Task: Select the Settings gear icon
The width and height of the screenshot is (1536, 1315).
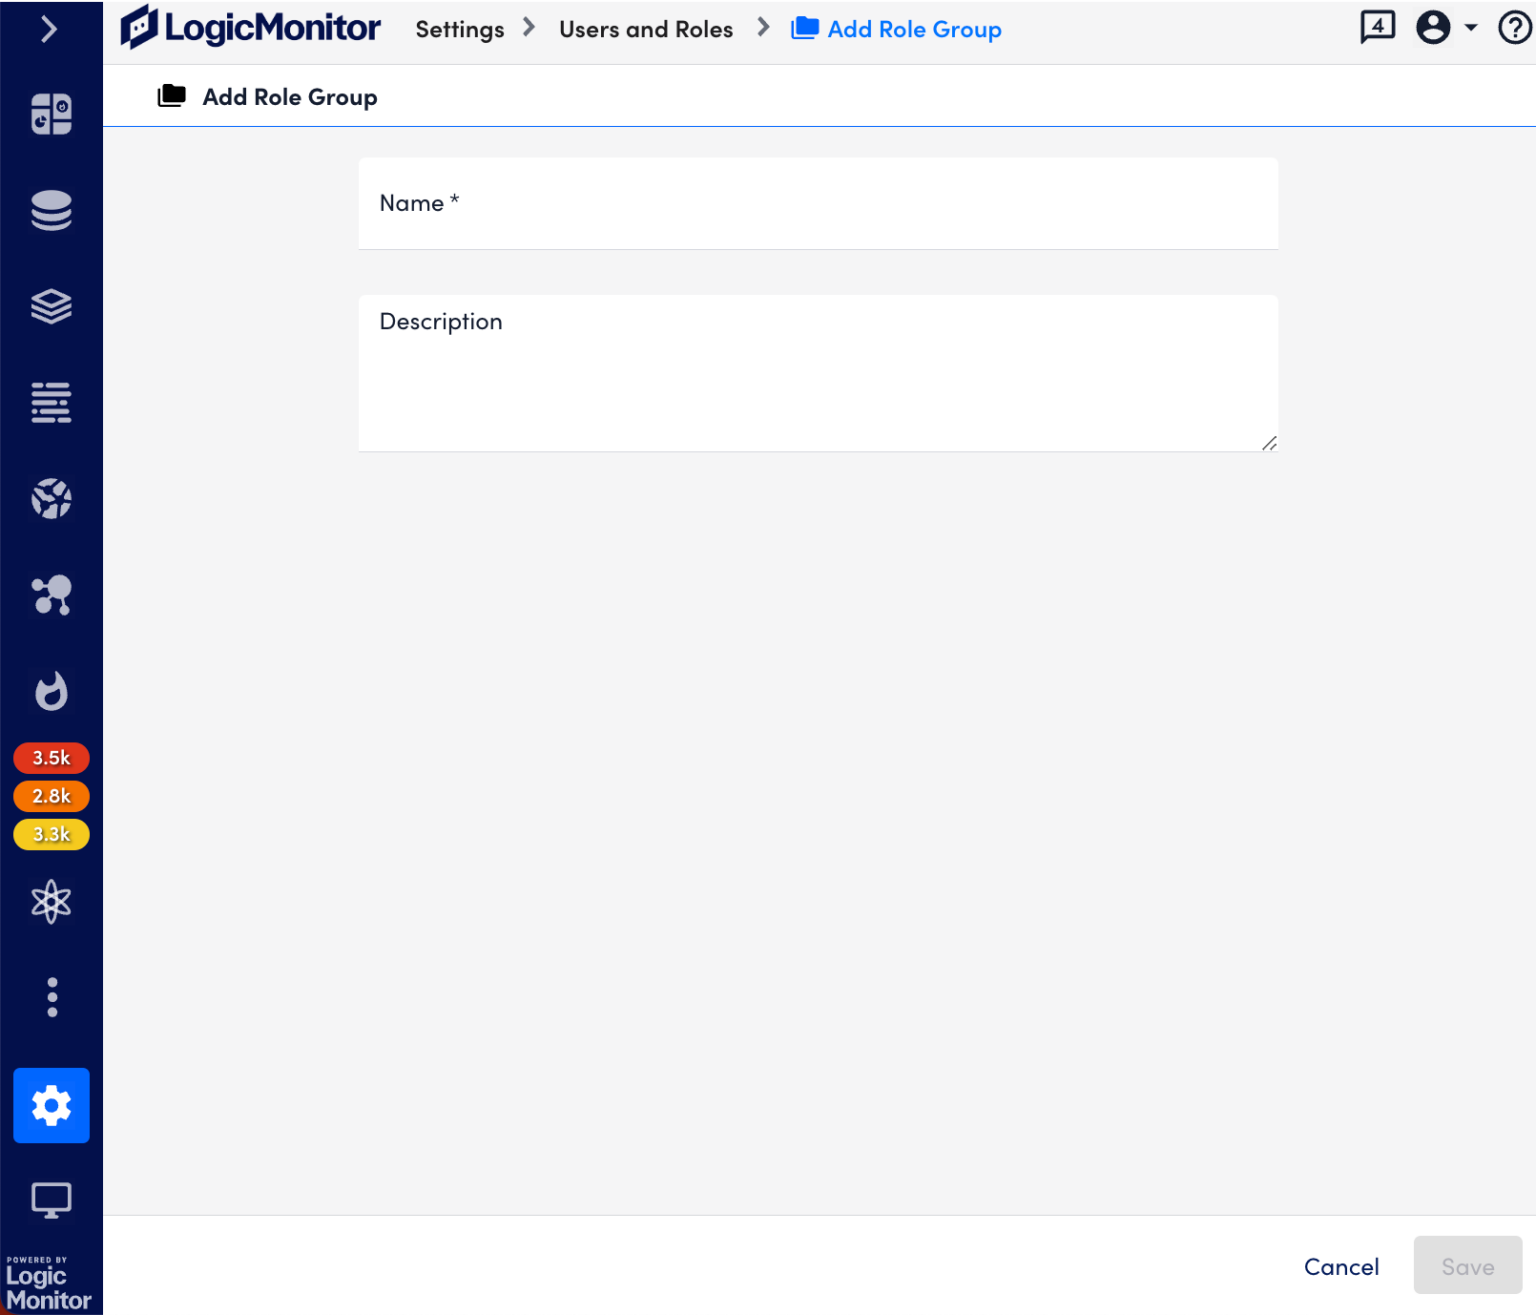Action: [51, 1105]
